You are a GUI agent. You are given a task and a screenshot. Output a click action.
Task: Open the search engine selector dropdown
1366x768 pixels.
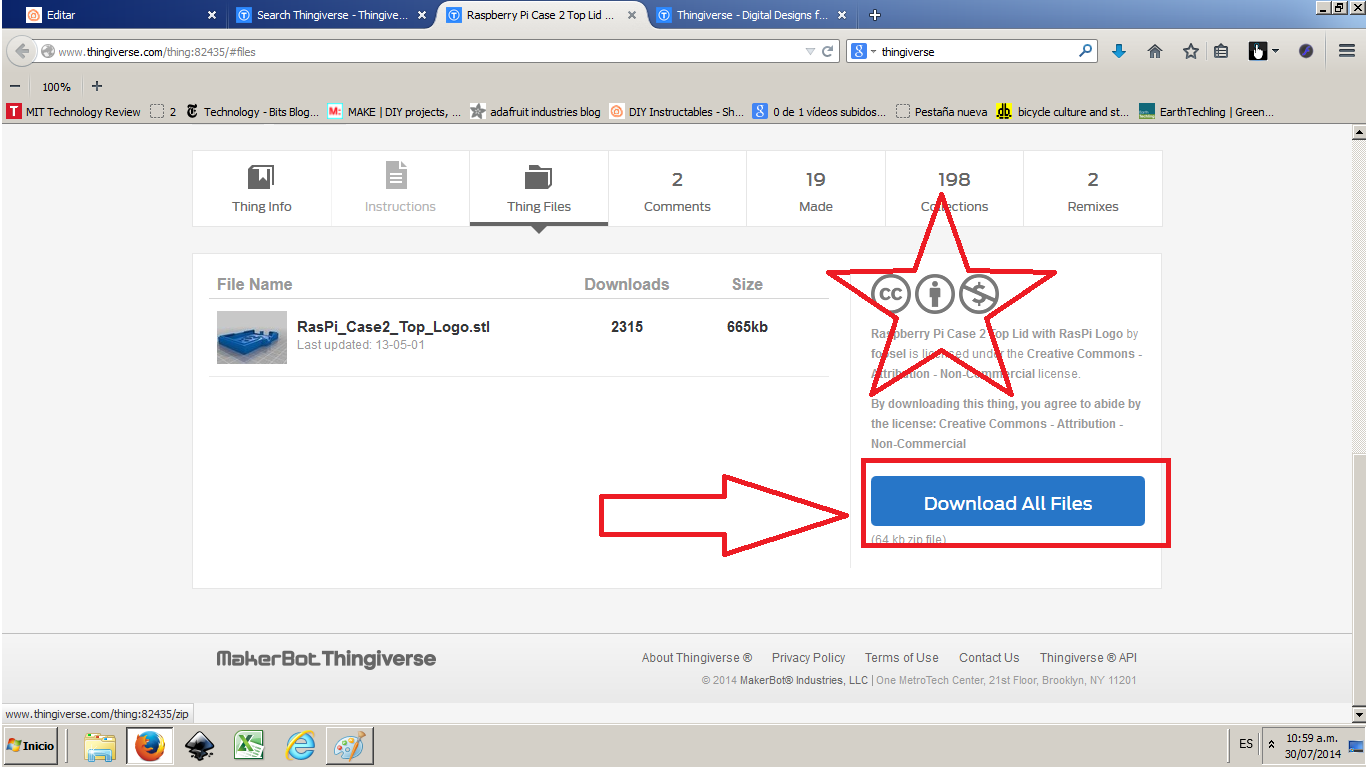874,51
